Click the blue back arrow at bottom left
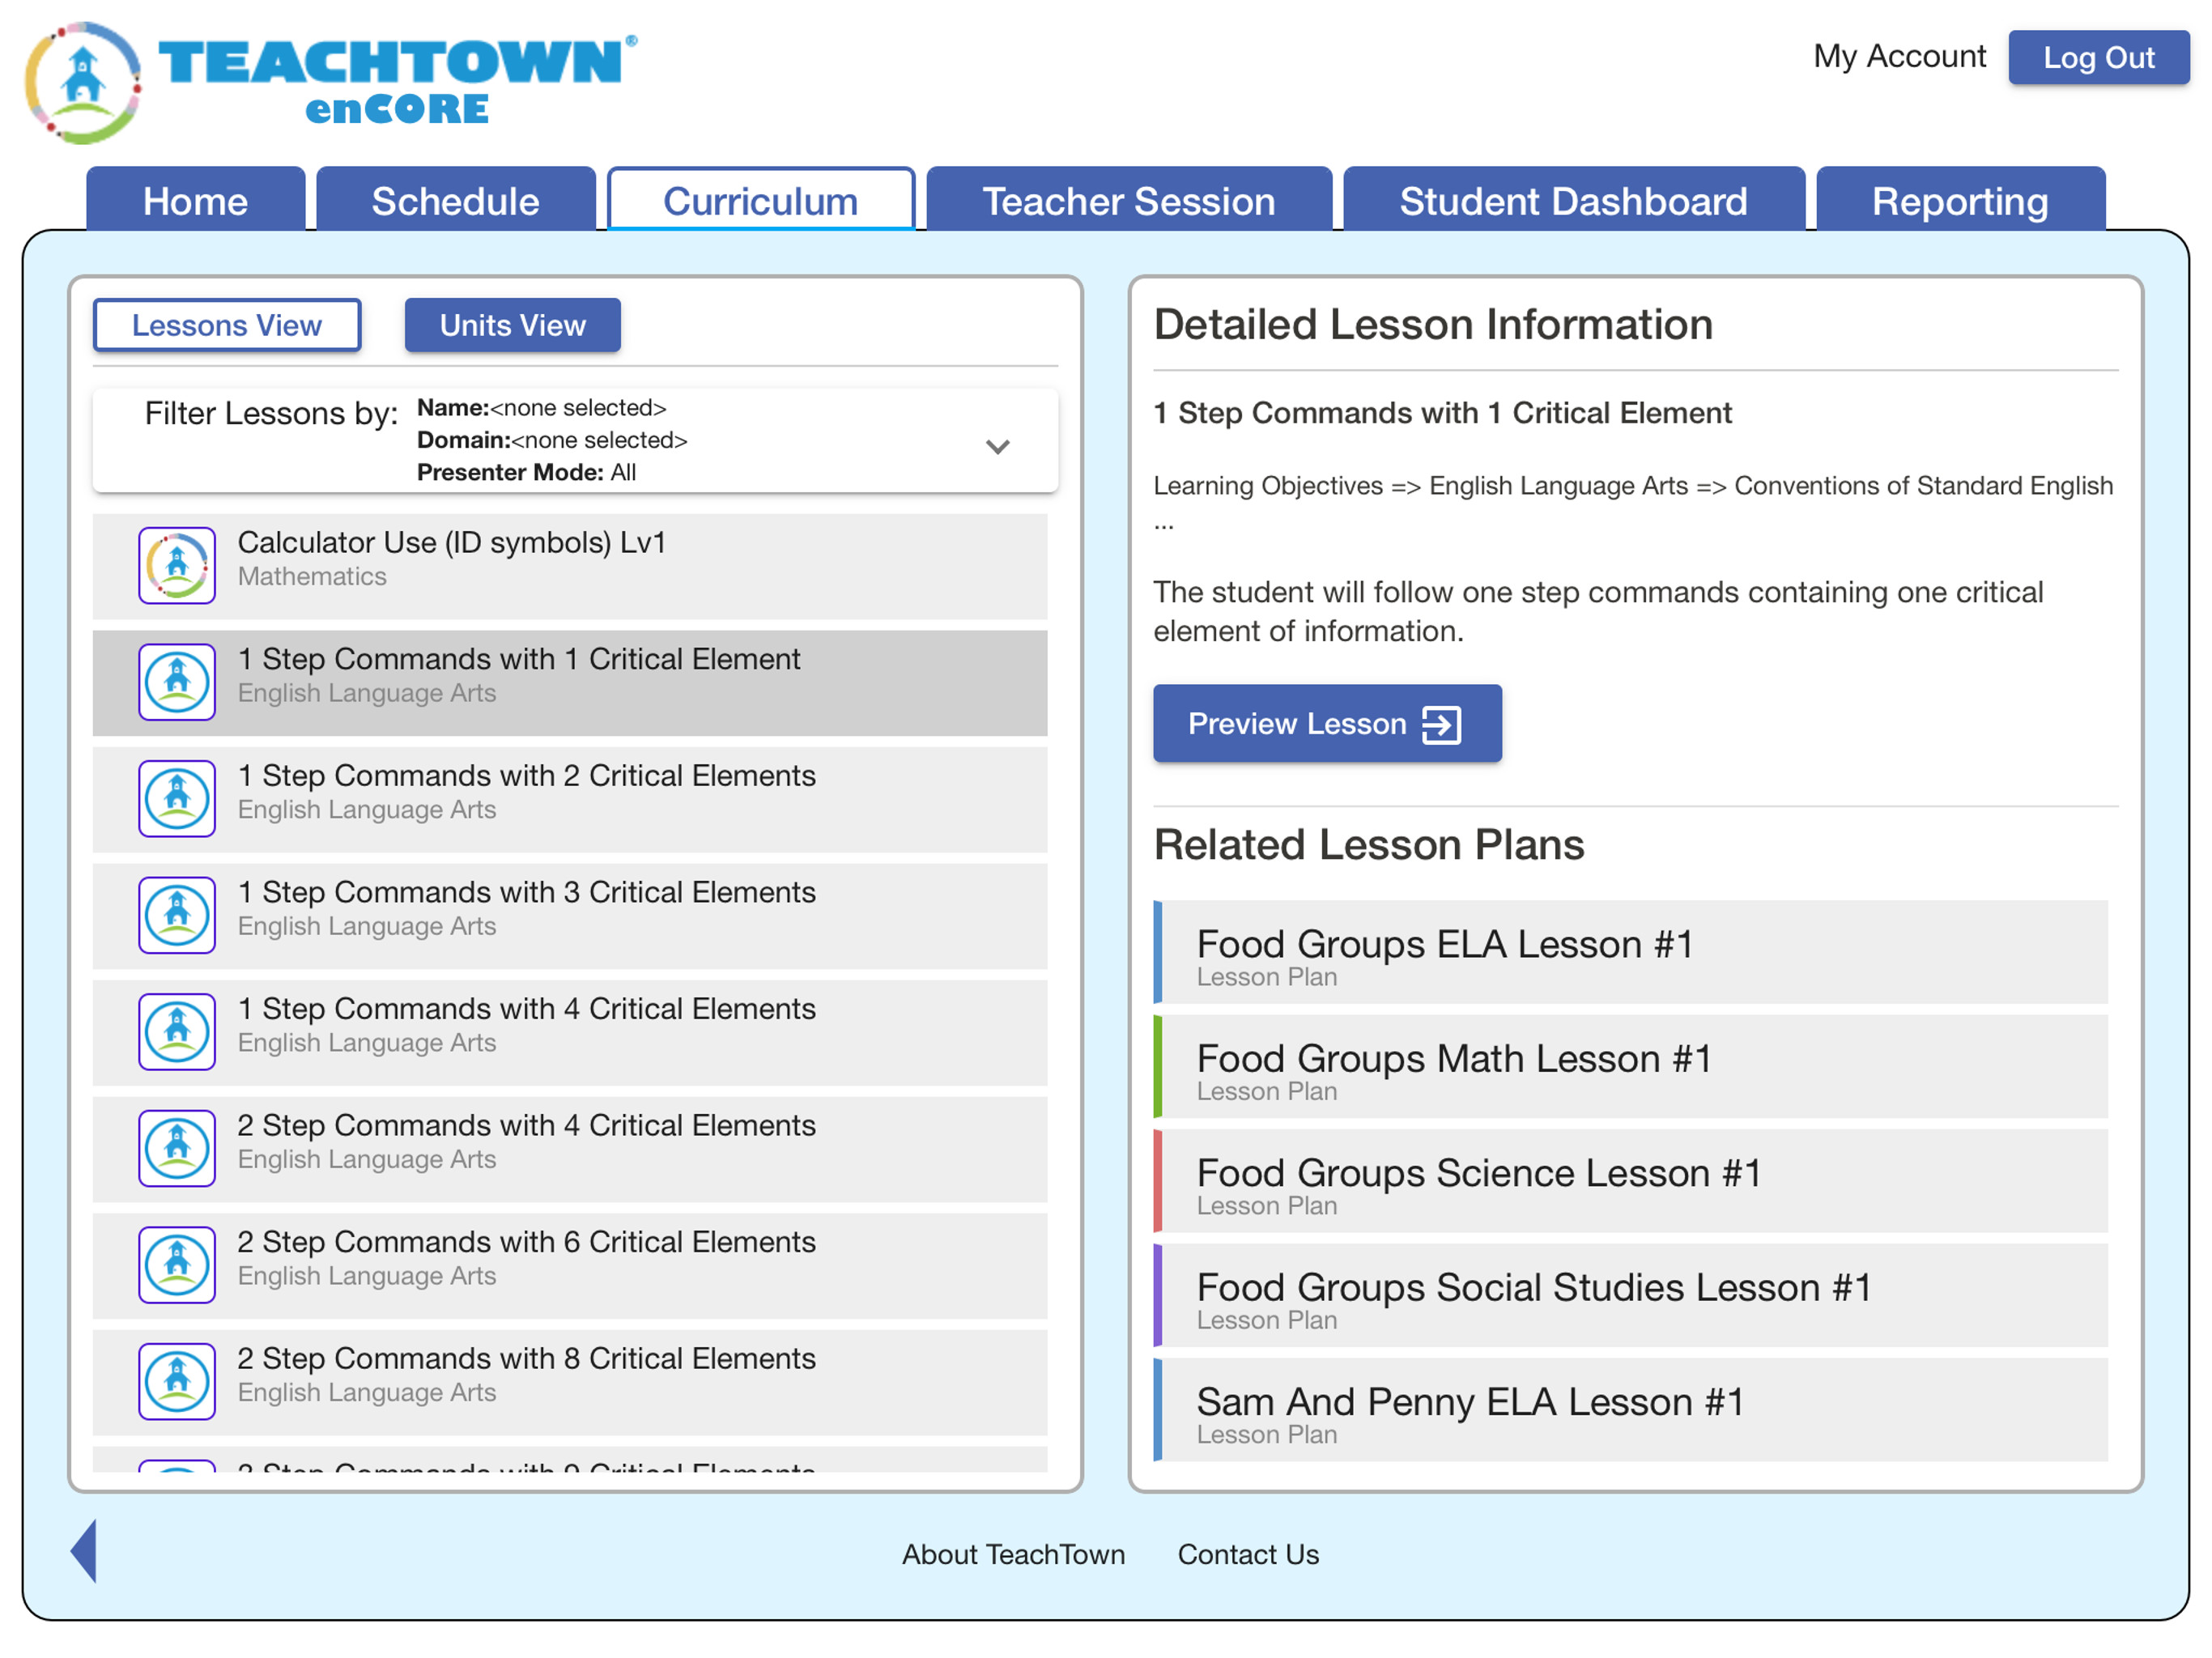Viewport: 2212px width, 1658px height. point(84,1551)
